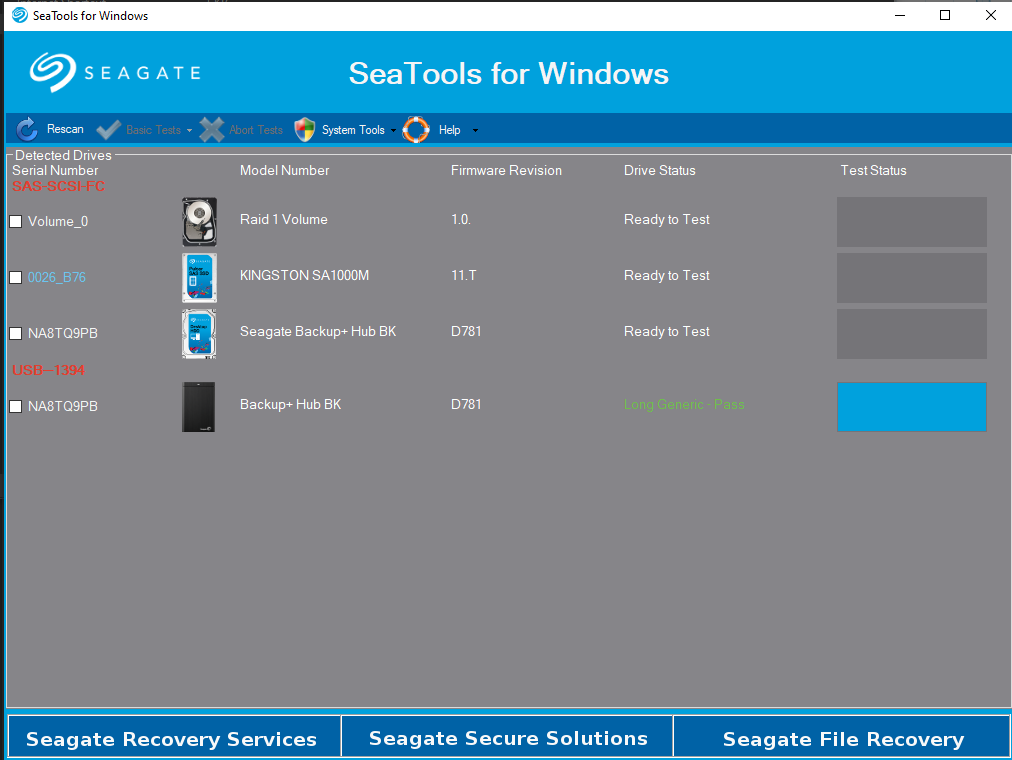
Task: Click the Raid 1 Volume test status box
Action: tap(911, 222)
